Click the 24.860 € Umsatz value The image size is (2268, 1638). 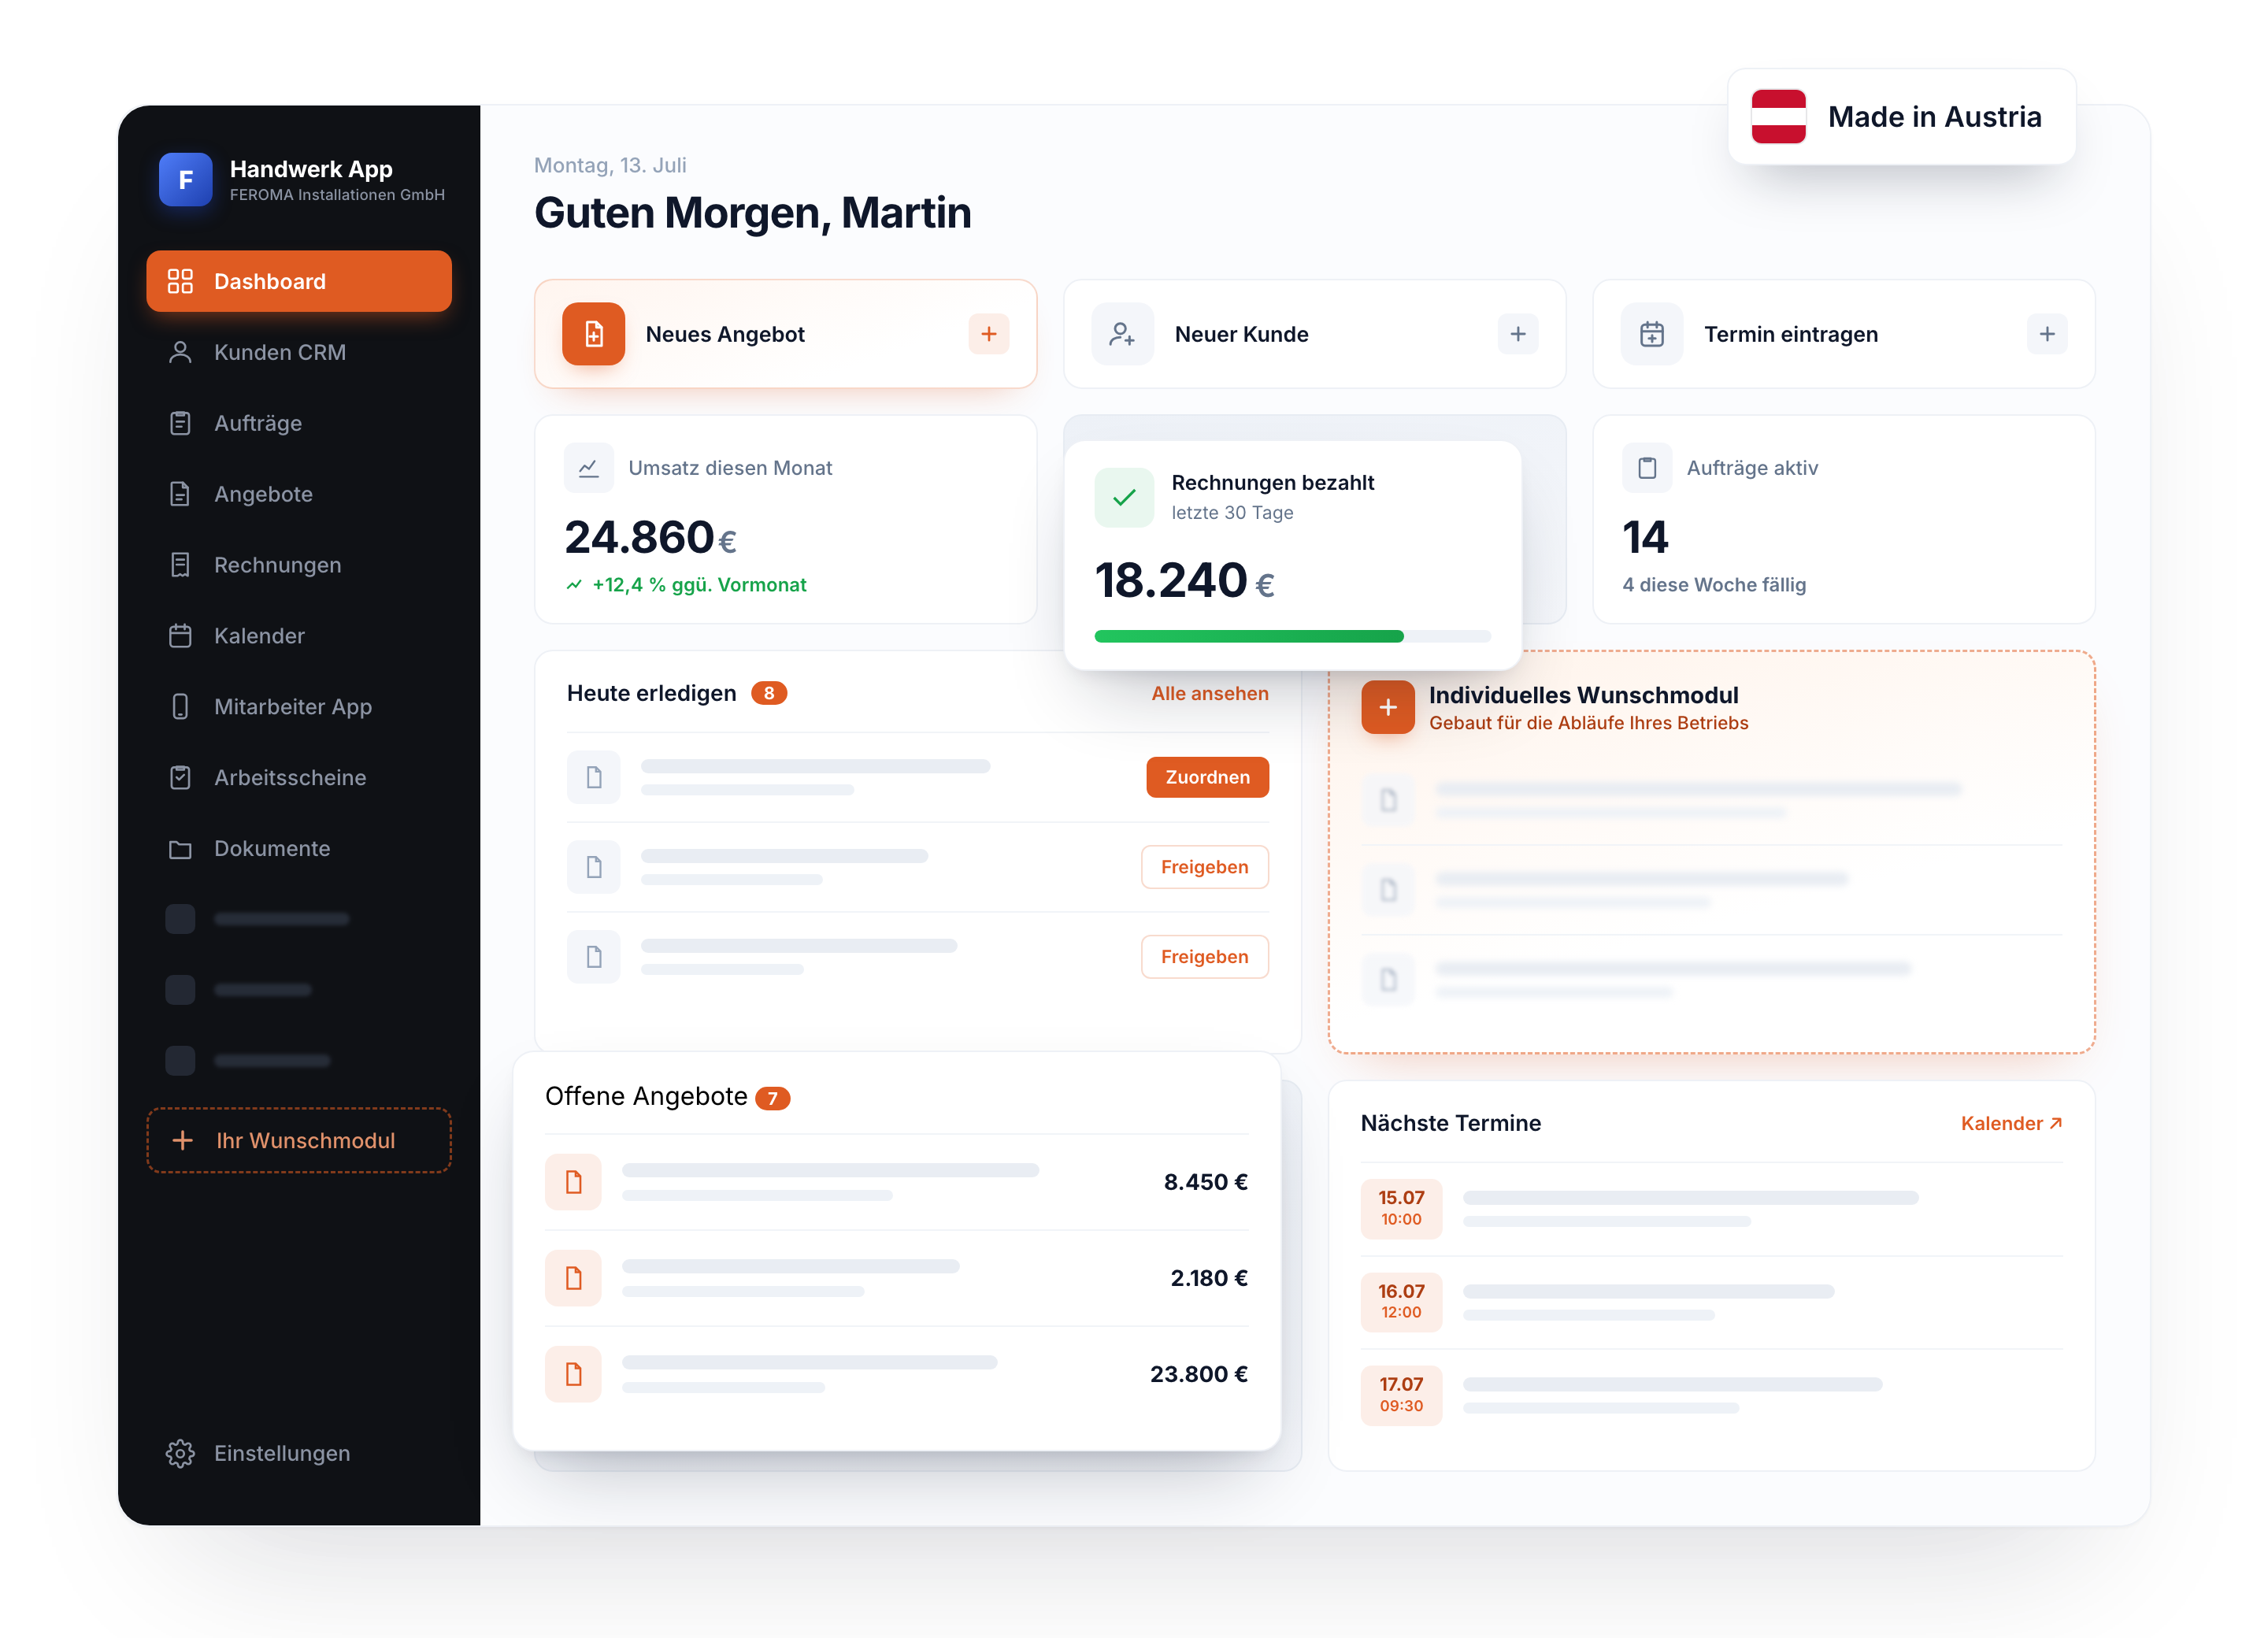click(x=650, y=538)
